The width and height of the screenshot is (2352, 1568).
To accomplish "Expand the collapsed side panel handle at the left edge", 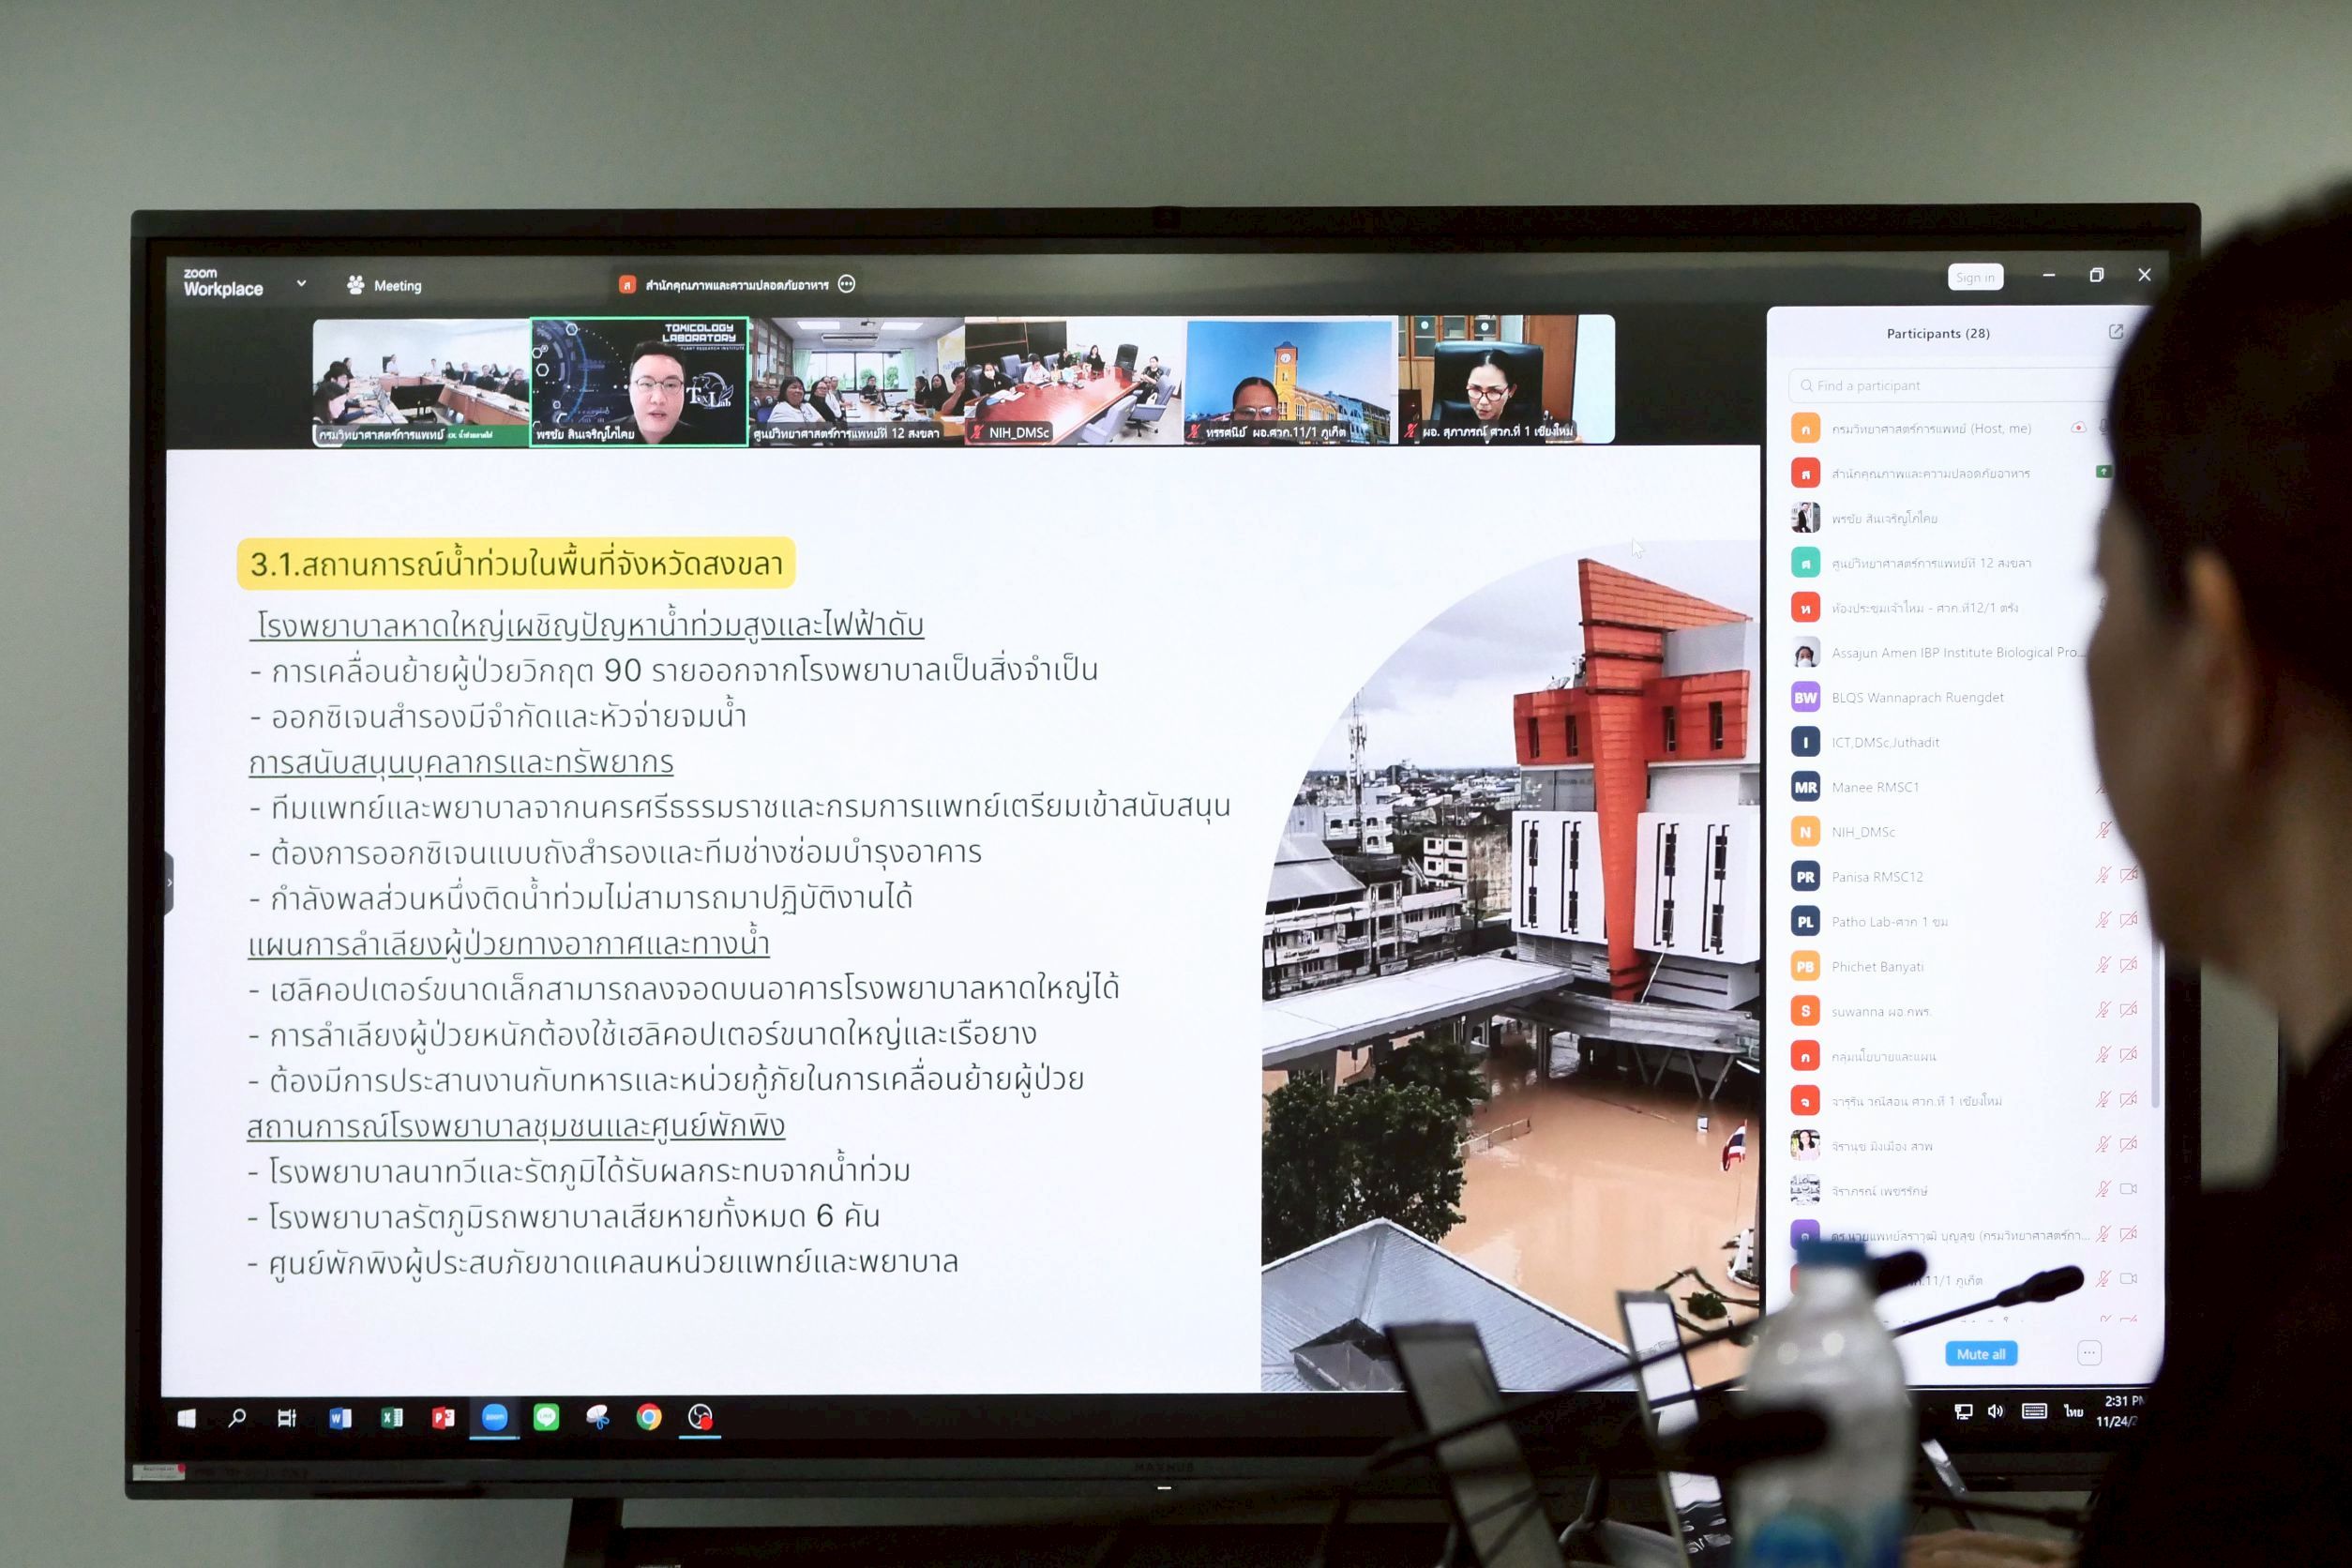I will [x=169, y=883].
